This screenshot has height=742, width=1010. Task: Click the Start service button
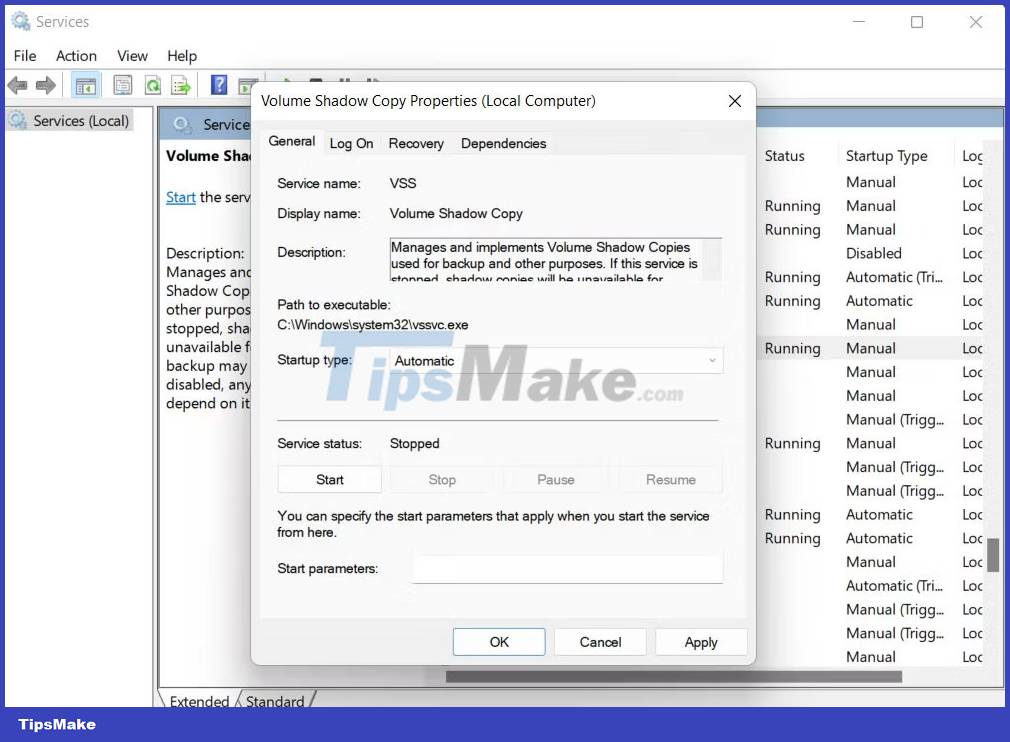329,479
